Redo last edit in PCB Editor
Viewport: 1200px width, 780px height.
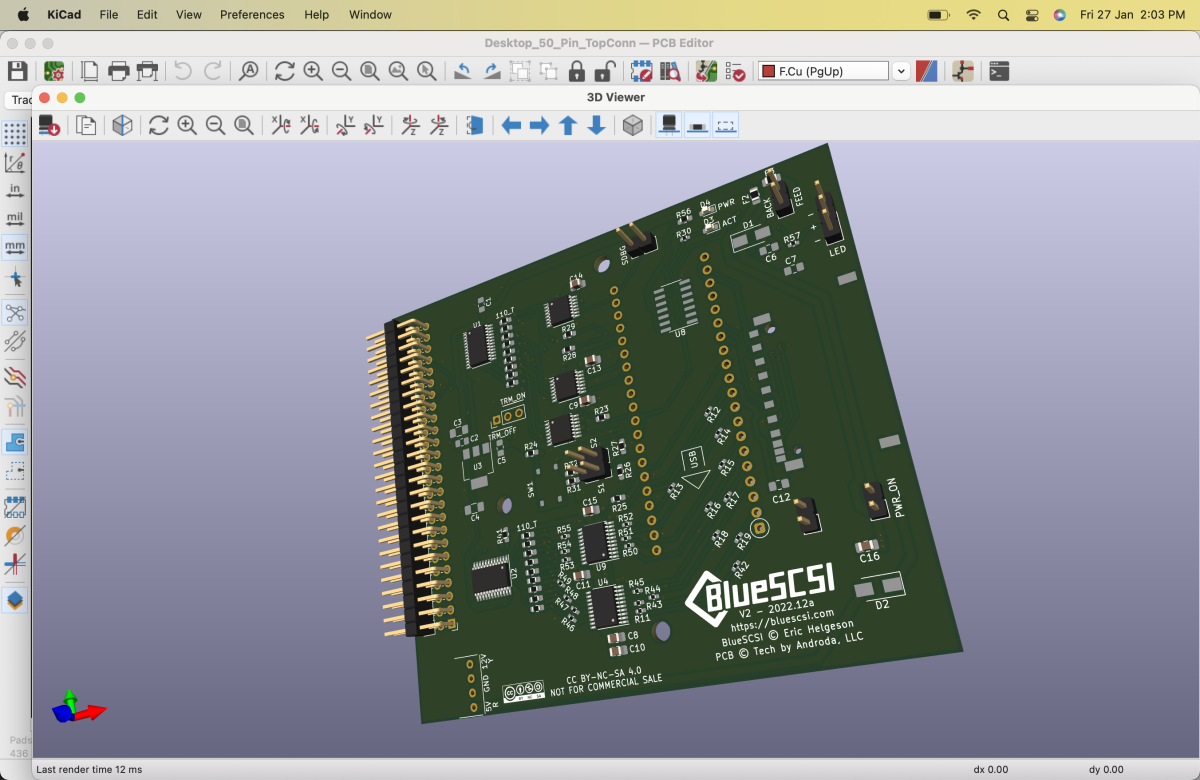212,71
